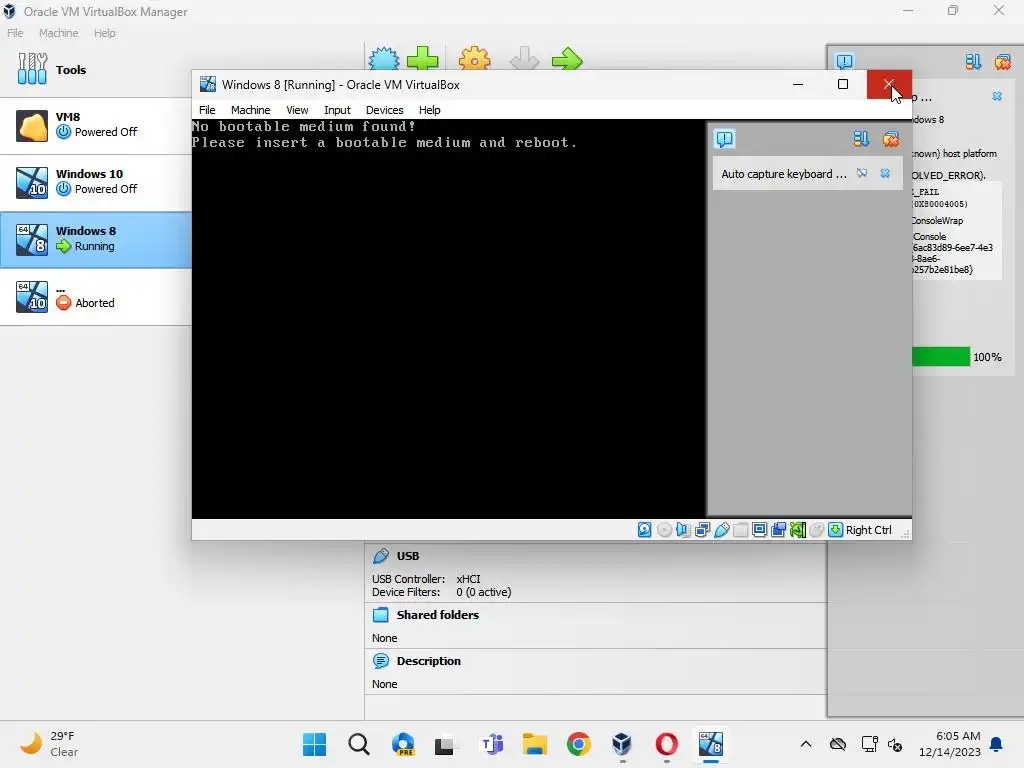Open Microsoft Teams from the taskbar
This screenshot has width=1024, height=768.
491,744
